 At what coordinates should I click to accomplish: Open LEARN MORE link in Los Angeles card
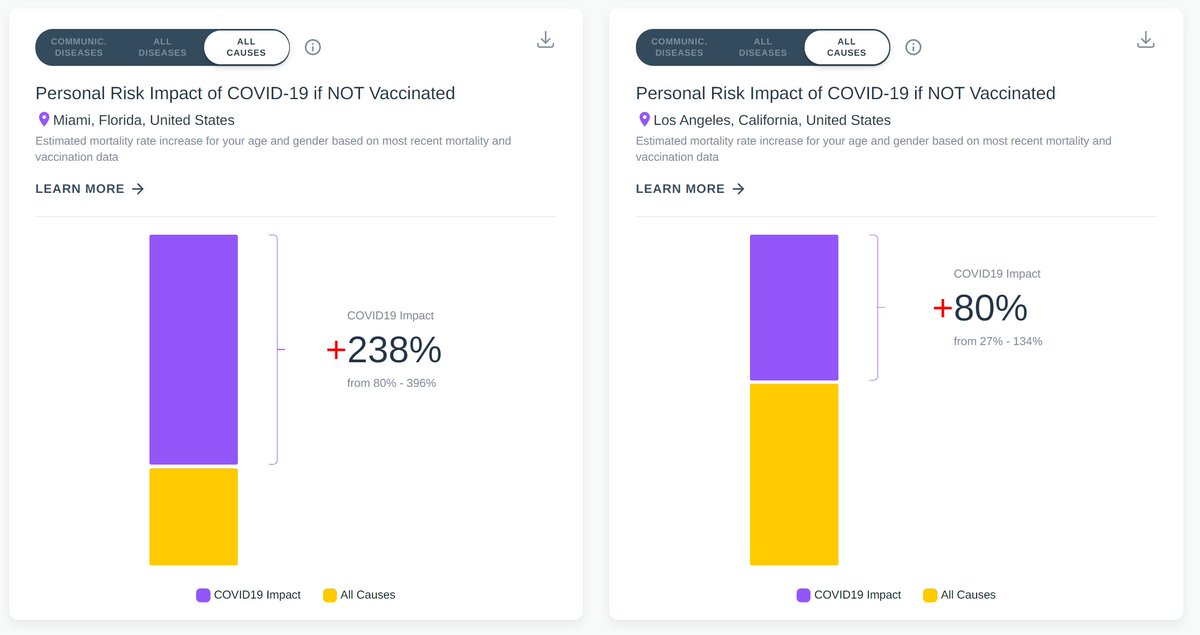(690, 189)
